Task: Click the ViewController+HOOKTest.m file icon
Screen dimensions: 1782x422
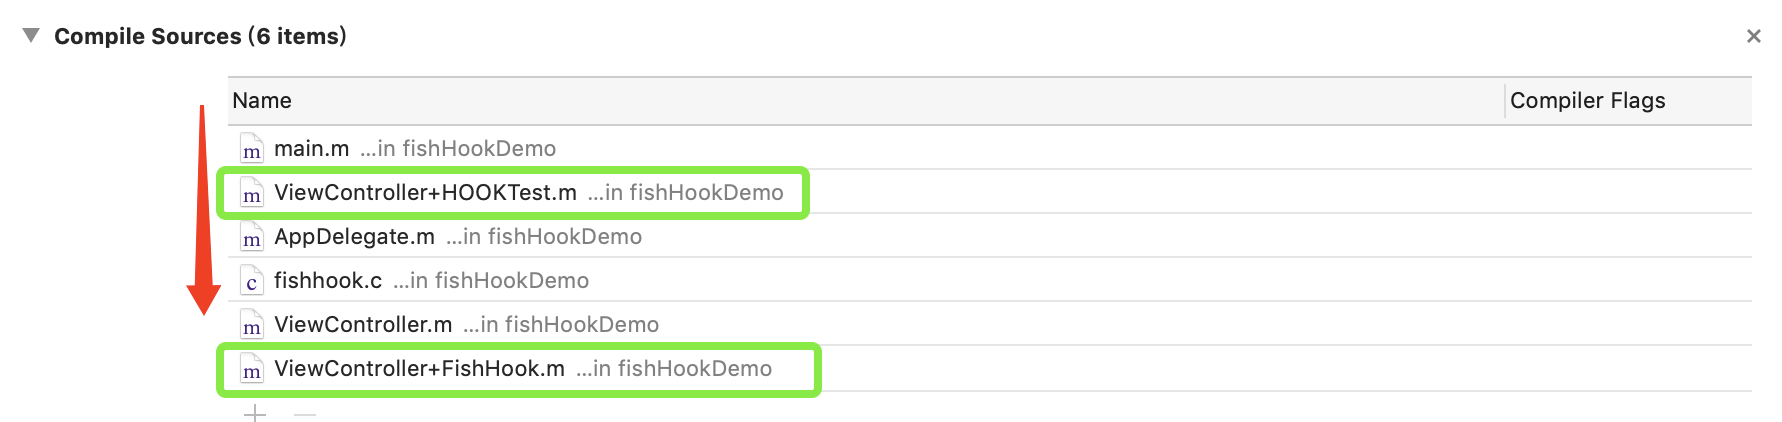Action: tap(251, 193)
